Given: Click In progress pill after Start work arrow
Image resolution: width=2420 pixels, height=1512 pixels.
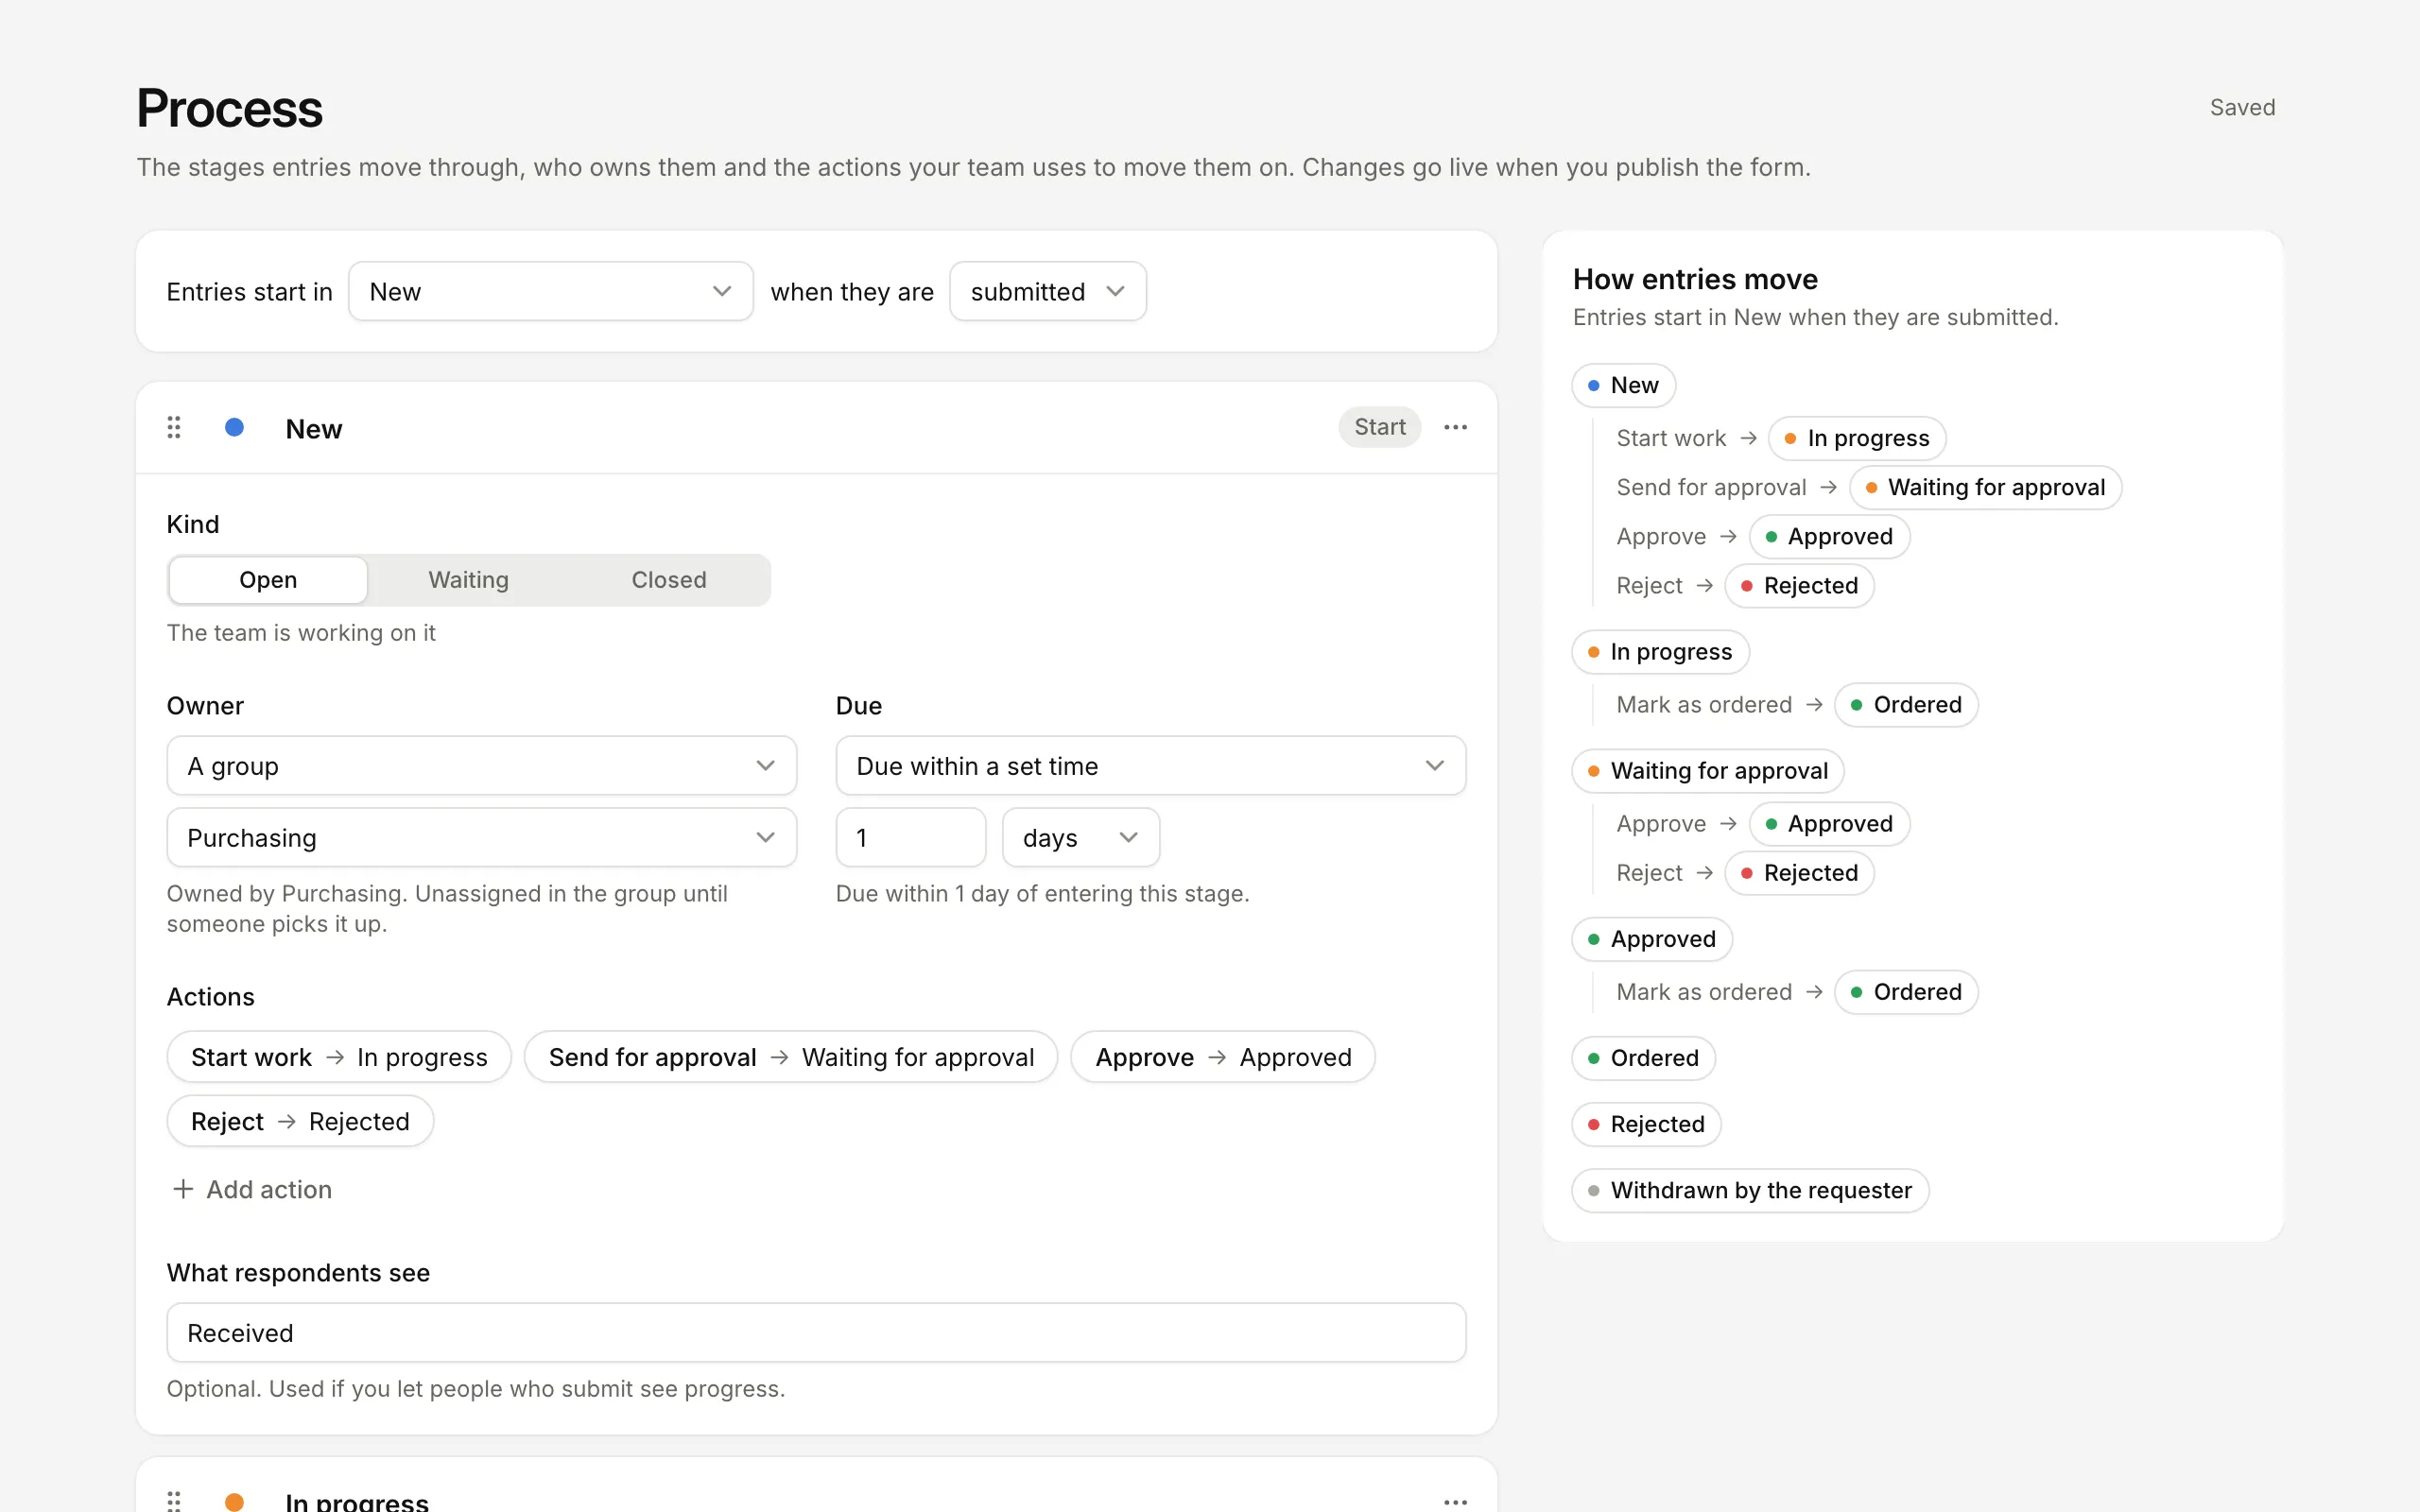Looking at the screenshot, I should click(x=1857, y=438).
